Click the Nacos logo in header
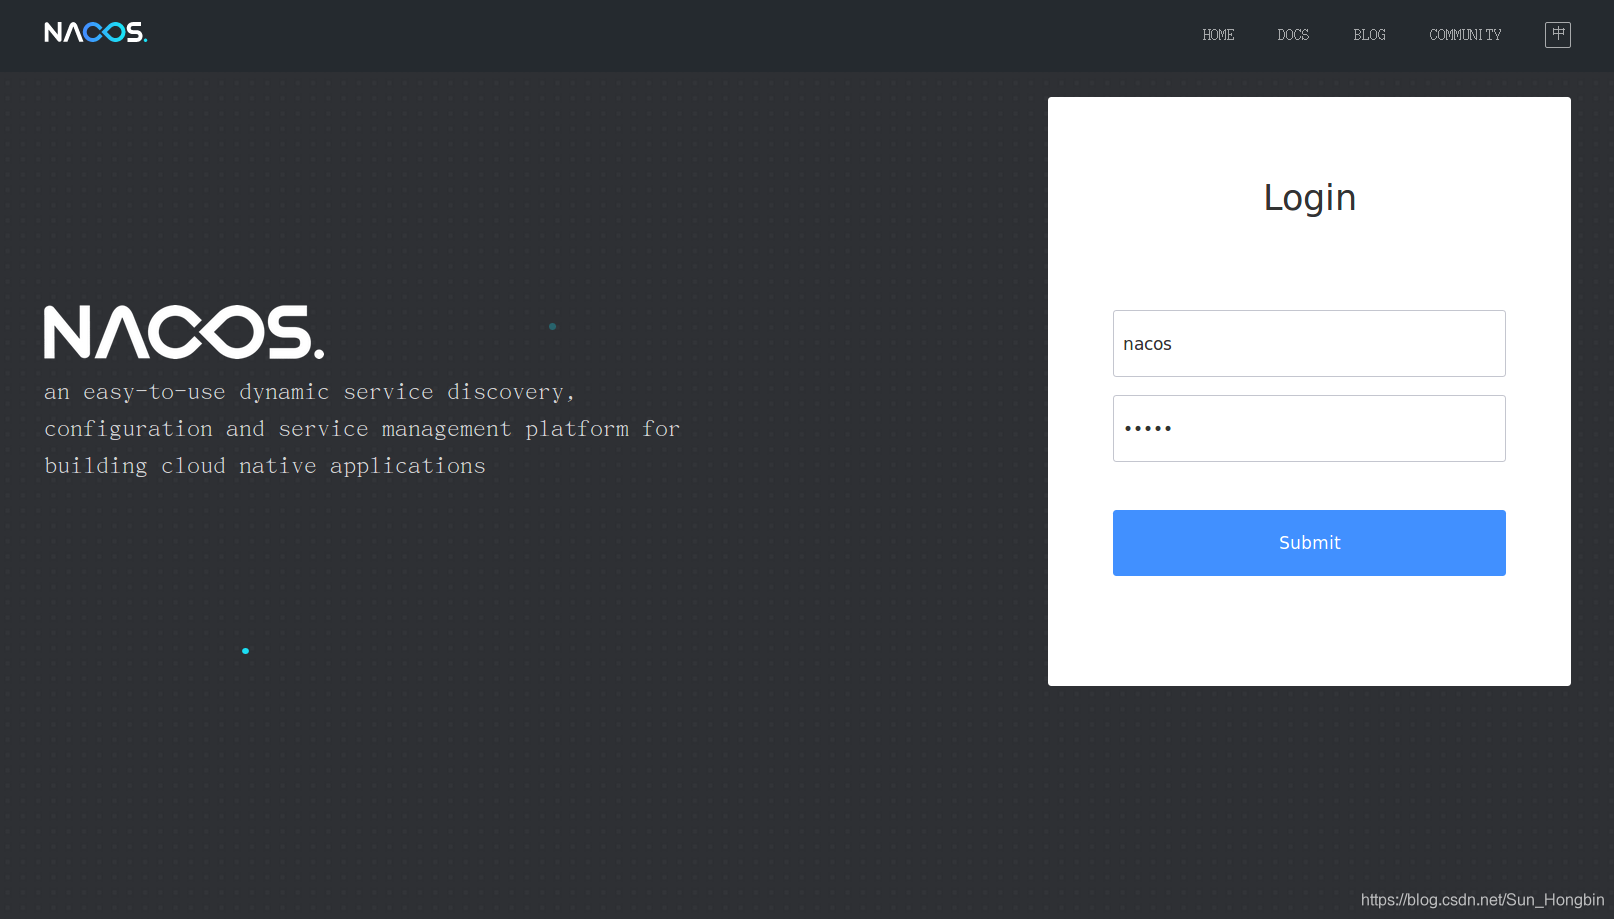This screenshot has height=919, width=1614. point(96,33)
